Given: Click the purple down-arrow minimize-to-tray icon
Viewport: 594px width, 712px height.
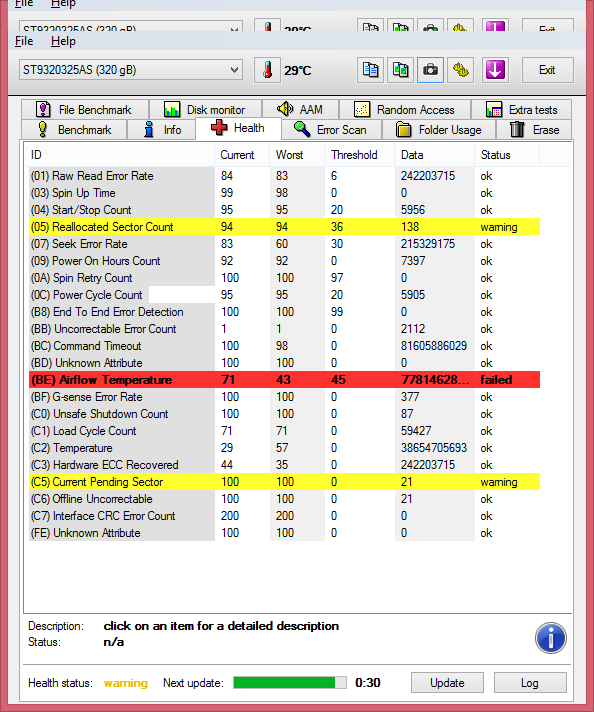Looking at the screenshot, I should [495, 70].
